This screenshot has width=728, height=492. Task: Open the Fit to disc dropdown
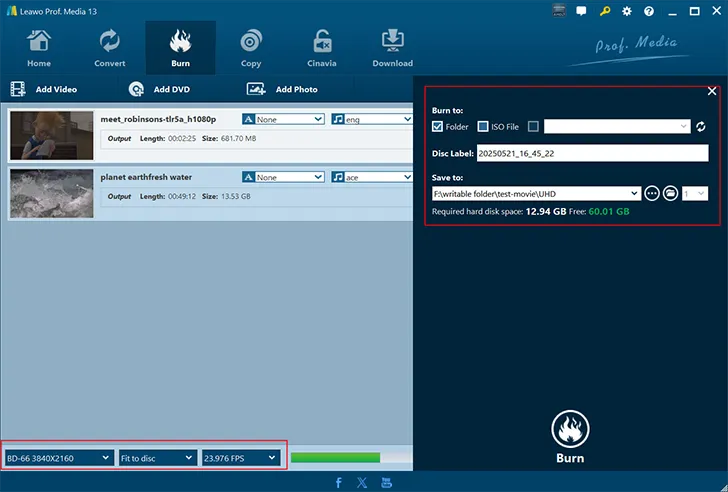coord(157,458)
